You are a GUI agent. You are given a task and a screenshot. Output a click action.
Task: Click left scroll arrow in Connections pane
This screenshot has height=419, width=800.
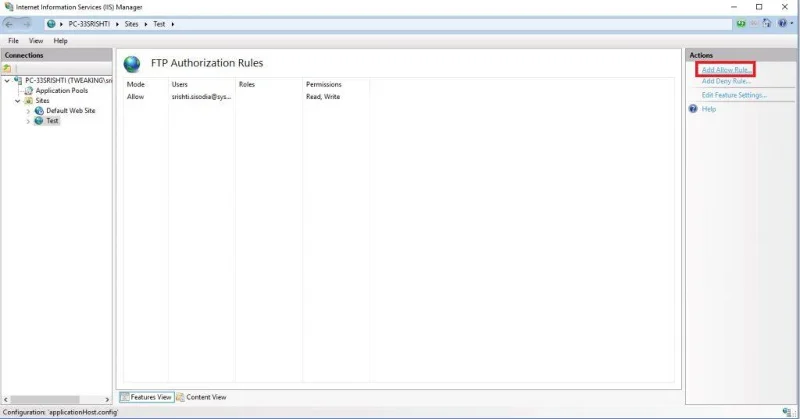pos(6,400)
